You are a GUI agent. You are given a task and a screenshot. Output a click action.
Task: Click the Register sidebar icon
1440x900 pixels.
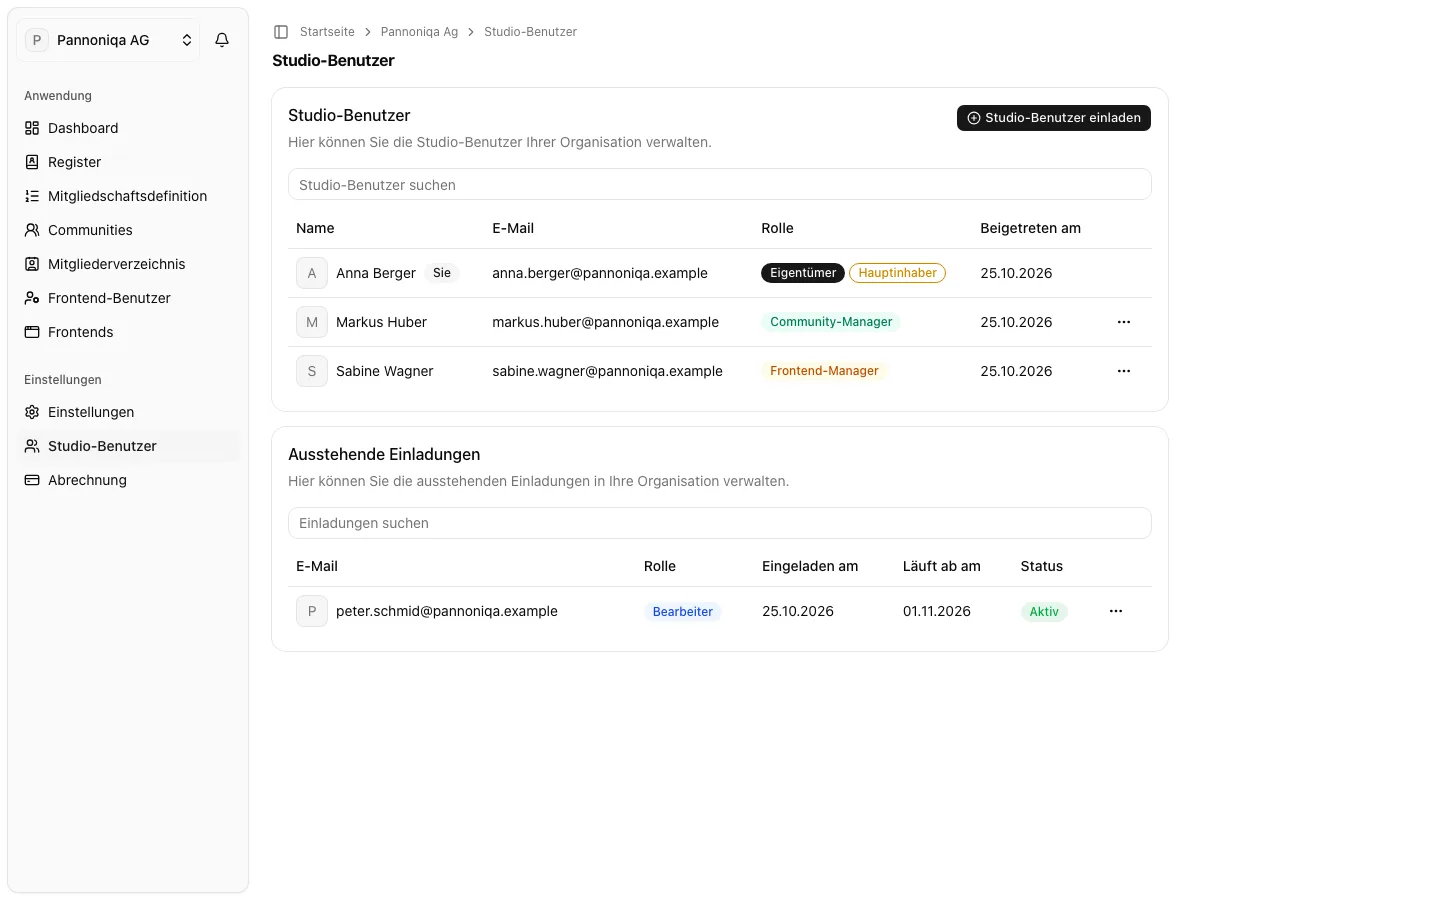pyautogui.click(x=32, y=162)
